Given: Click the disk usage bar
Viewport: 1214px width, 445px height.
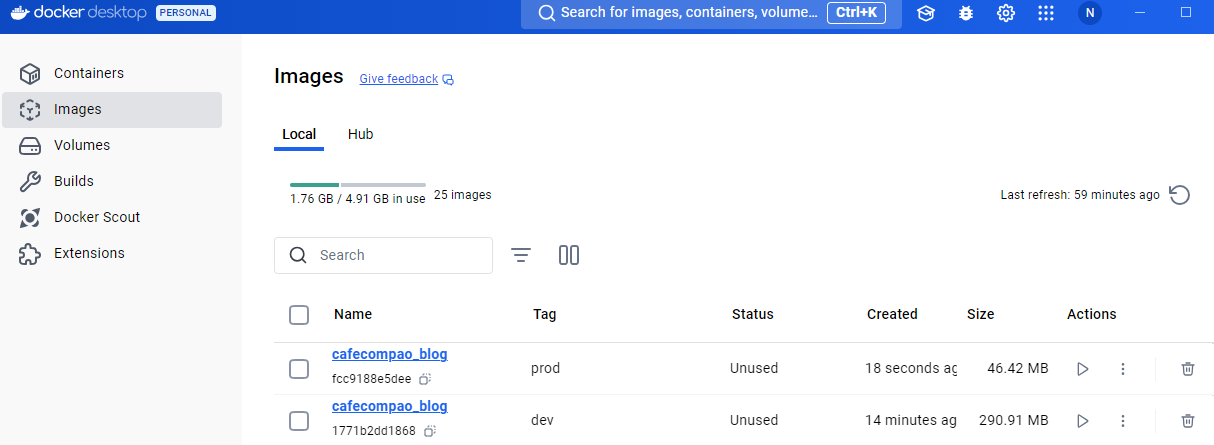Looking at the screenshot, I should (358, 185).
